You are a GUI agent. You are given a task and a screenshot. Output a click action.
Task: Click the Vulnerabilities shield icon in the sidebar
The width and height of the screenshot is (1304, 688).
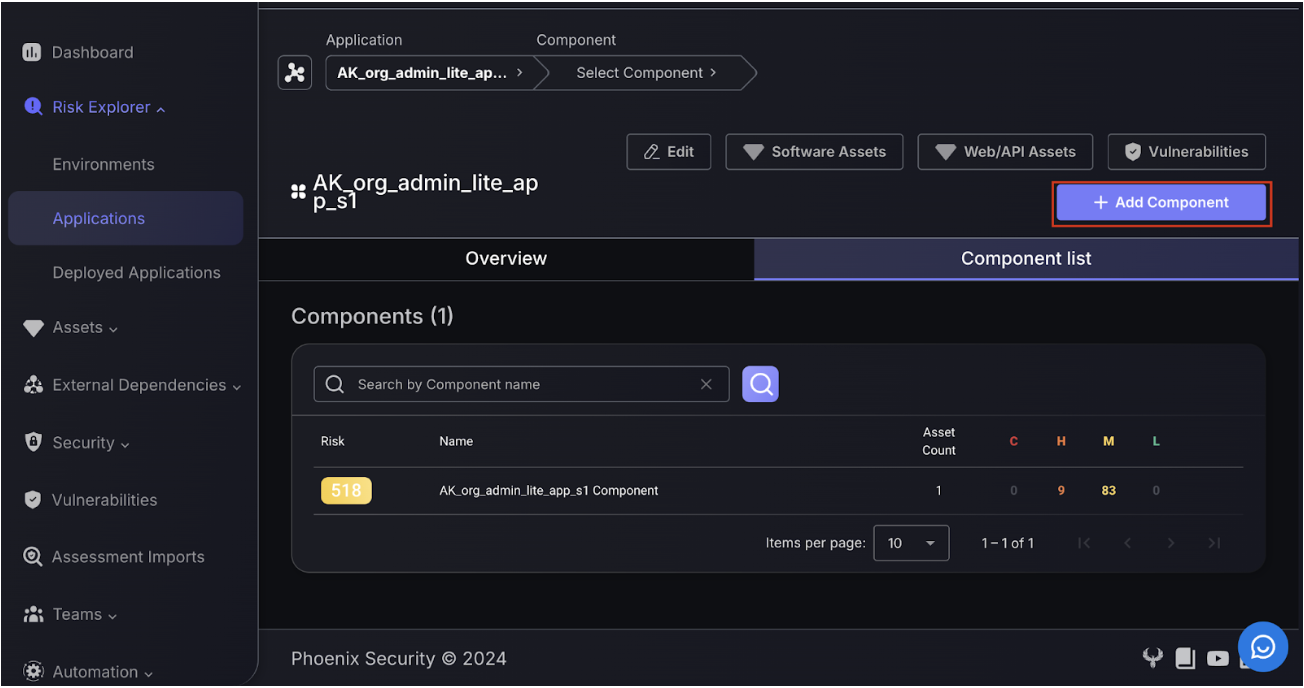tap(33, 499)
